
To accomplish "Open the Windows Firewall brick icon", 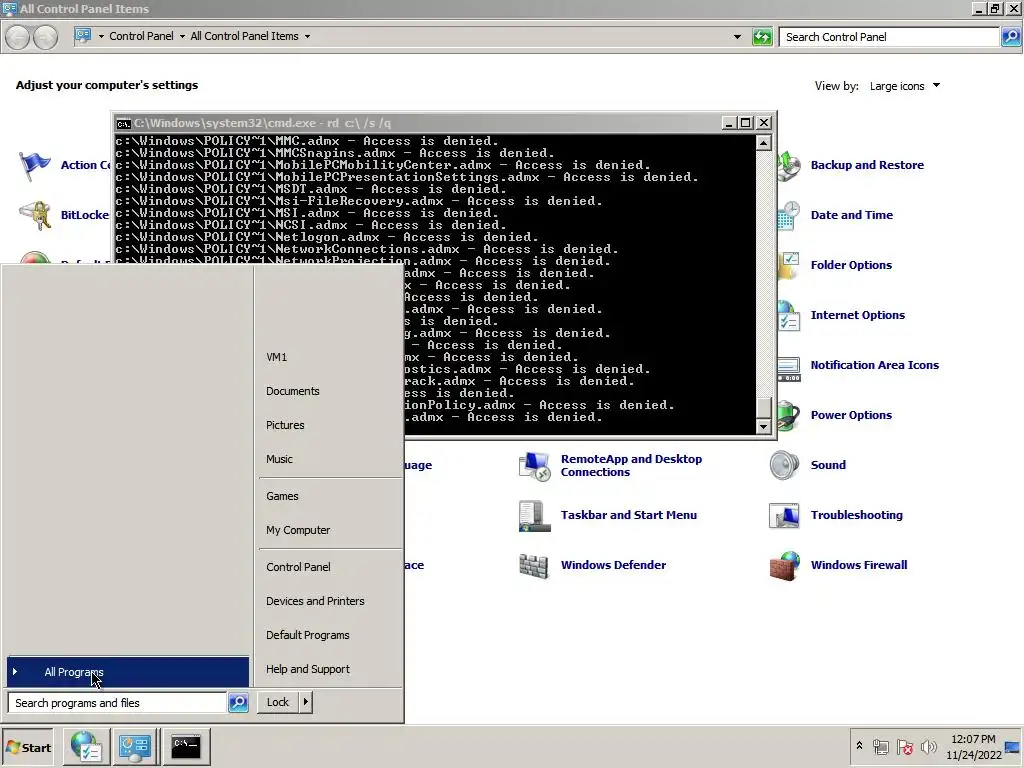I will [784, 566].
